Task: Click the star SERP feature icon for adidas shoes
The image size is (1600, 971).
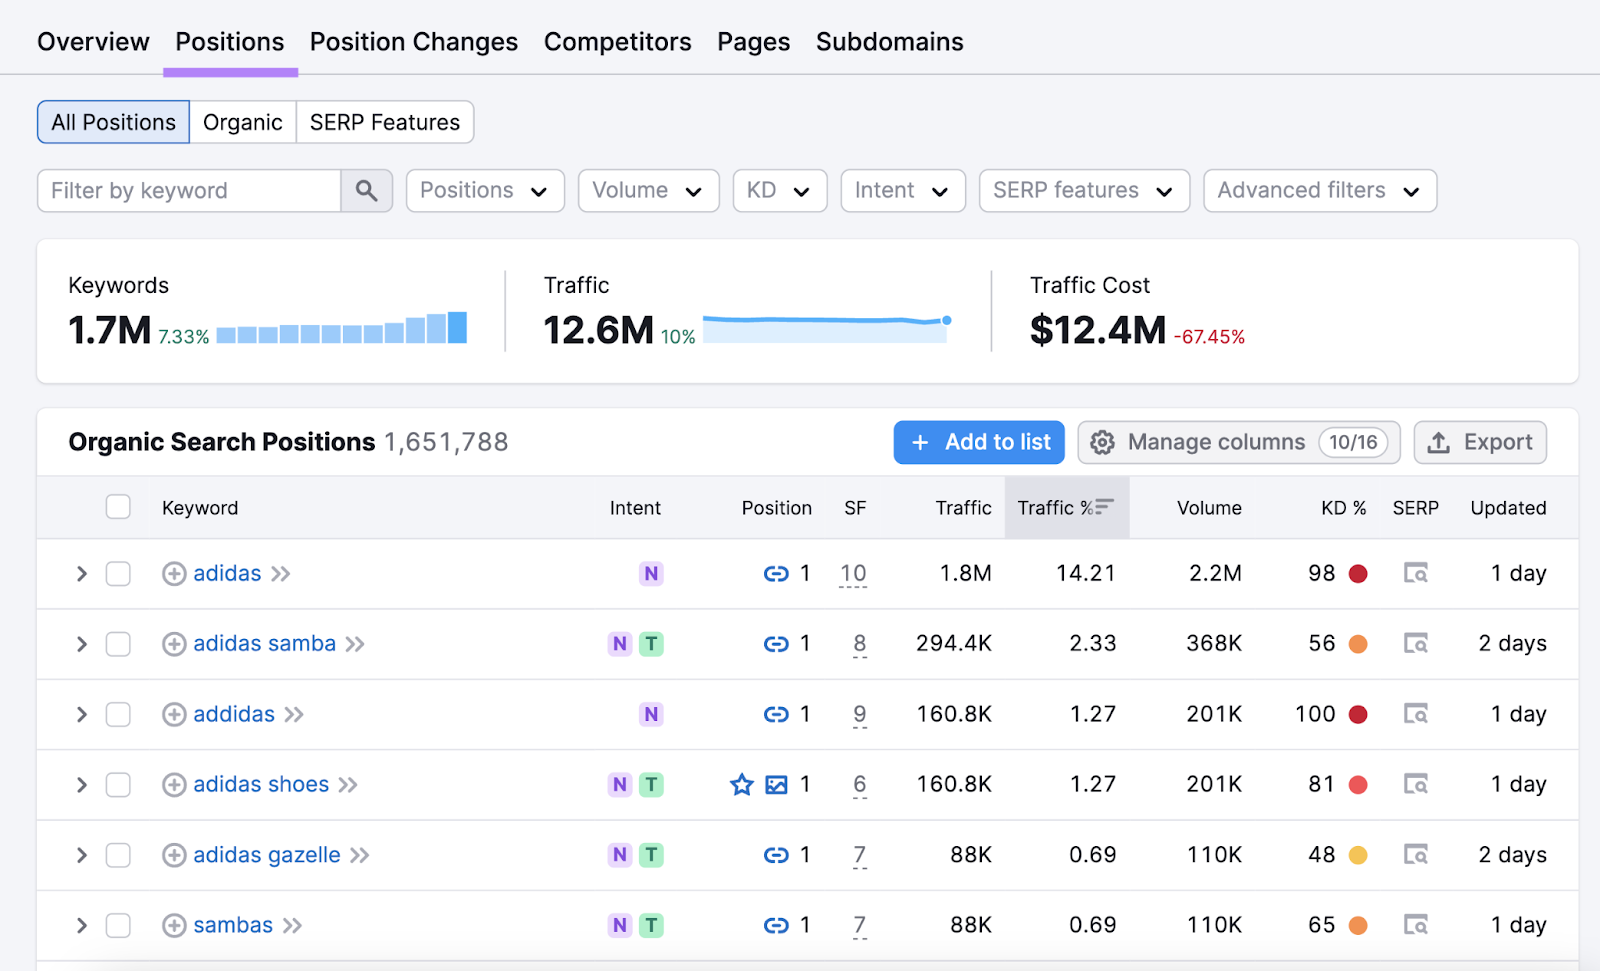Action: click(x=741, y=785)
